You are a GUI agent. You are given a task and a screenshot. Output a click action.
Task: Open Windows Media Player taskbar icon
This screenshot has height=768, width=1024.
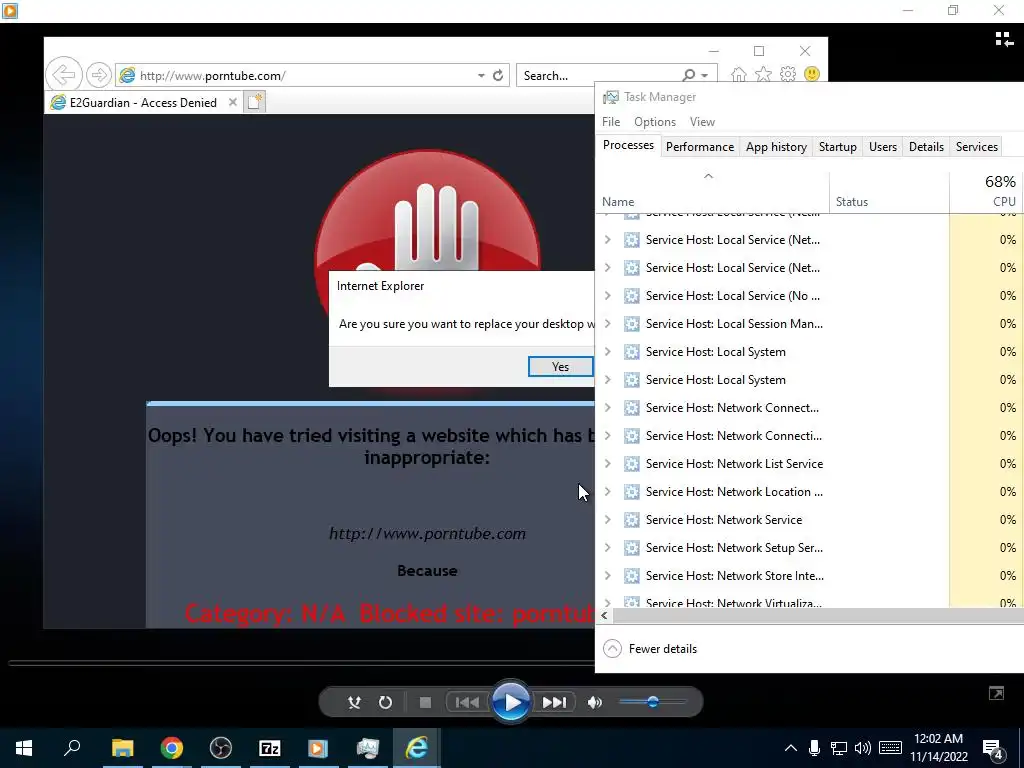coord(319,748)
